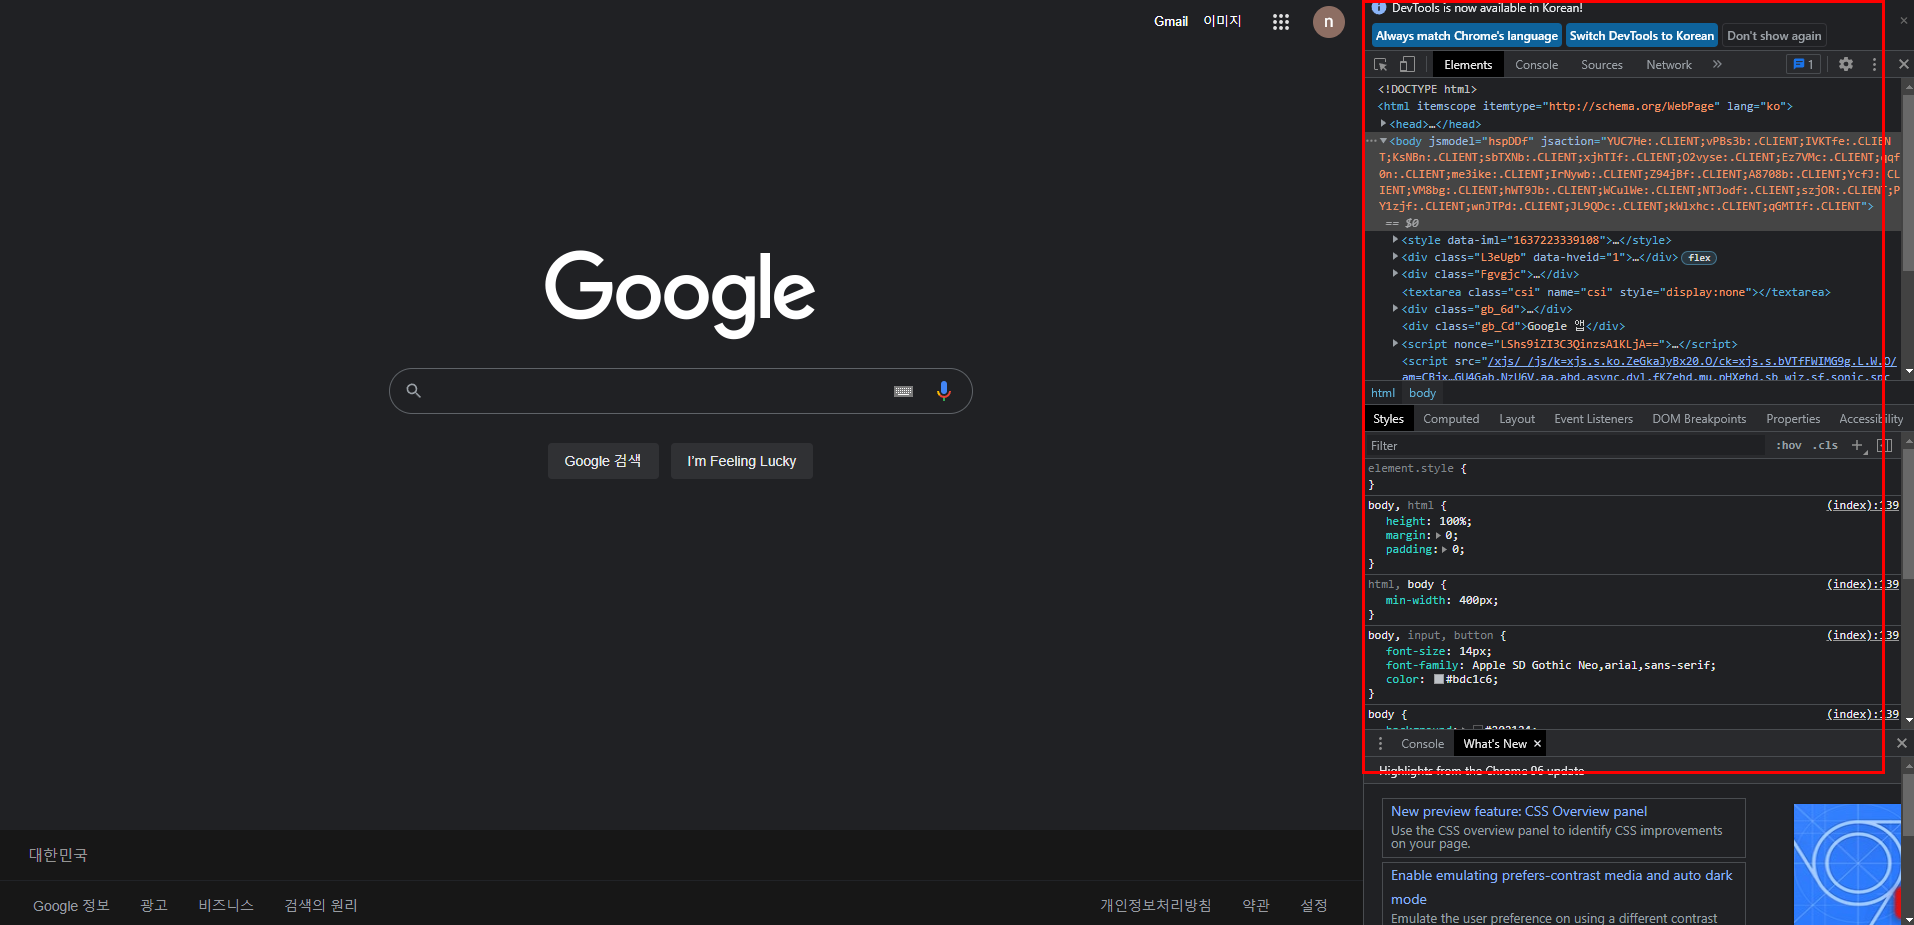Open the DevTools issues counter badge
1914x925 pixels.
click(x=1803, y=64)
